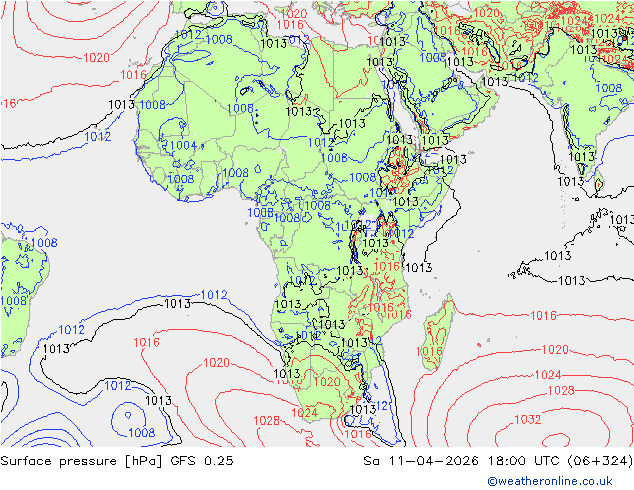Click the red "1032" isobar label
Image resolution: width=634 pixels, height=490 pixels.
[x=527, y=420]
